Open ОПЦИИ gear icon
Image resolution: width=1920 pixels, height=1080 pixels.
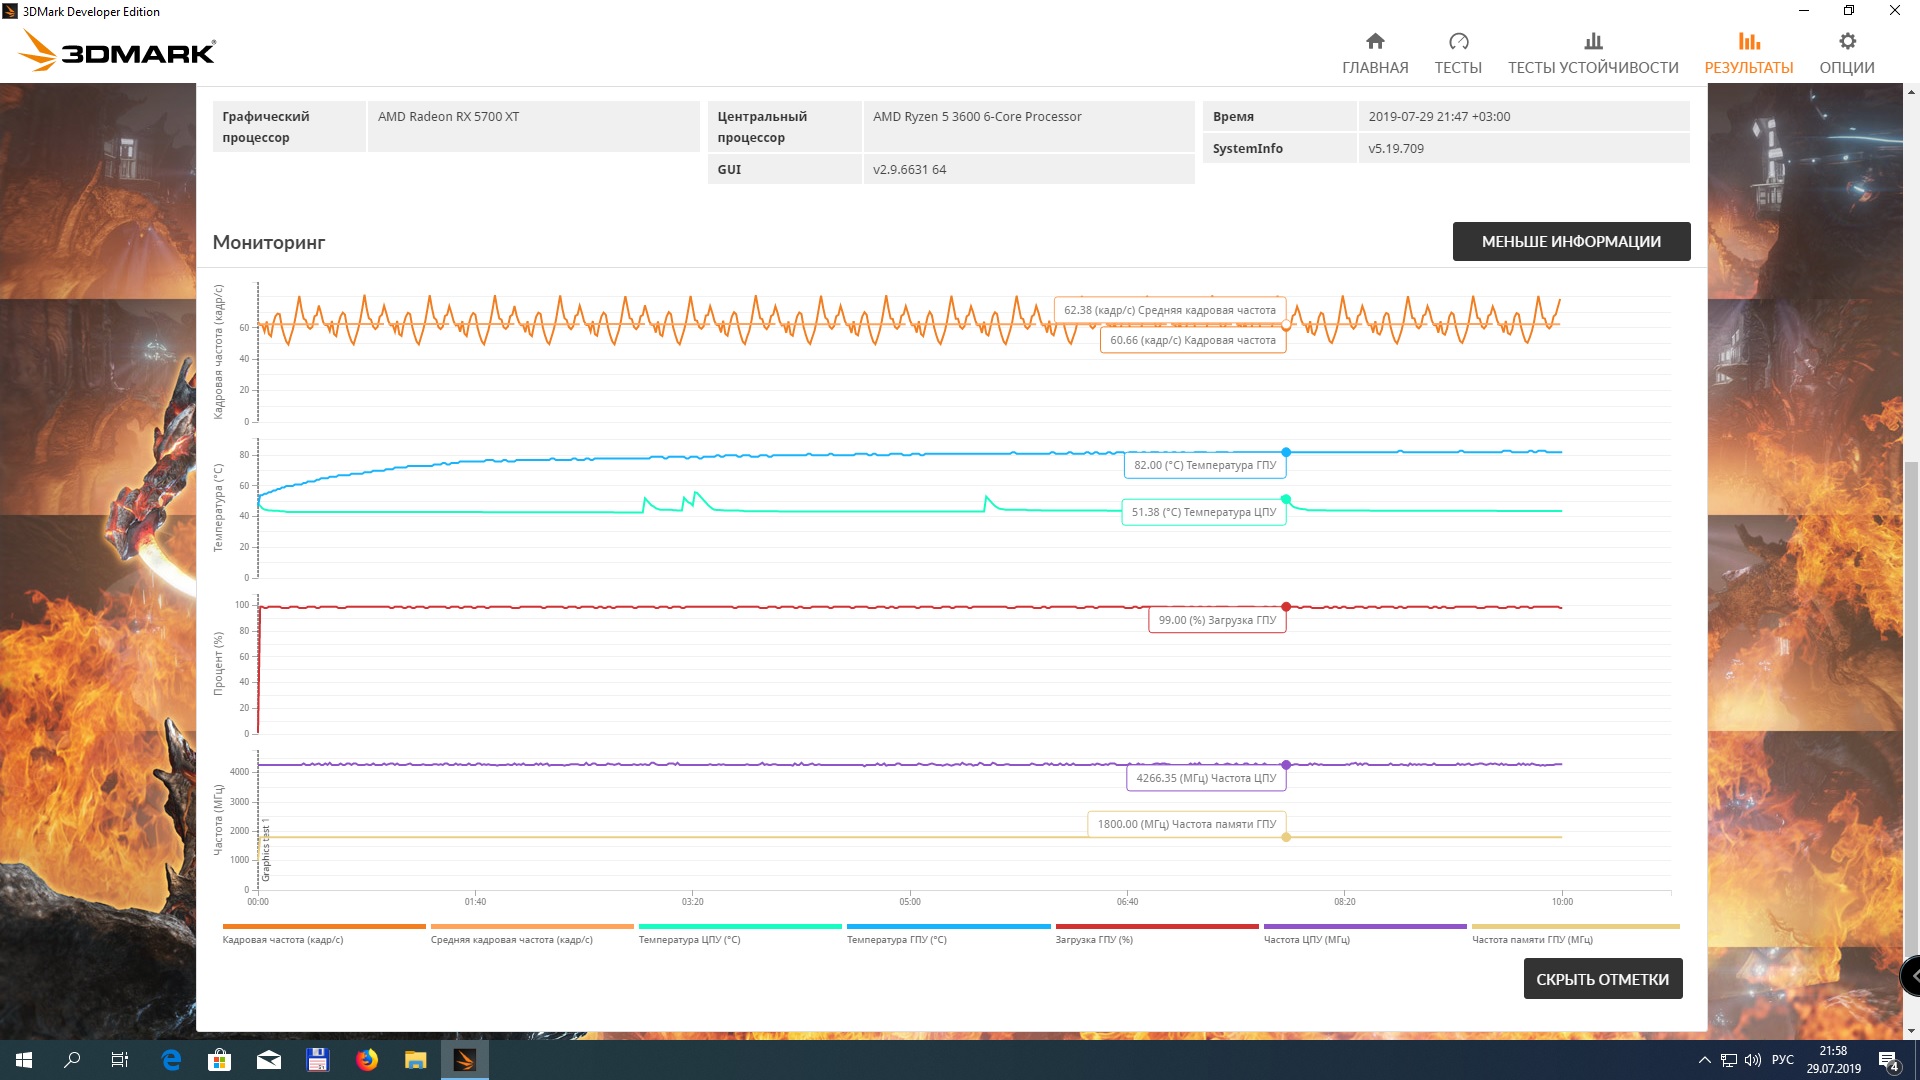[1847, 41]
